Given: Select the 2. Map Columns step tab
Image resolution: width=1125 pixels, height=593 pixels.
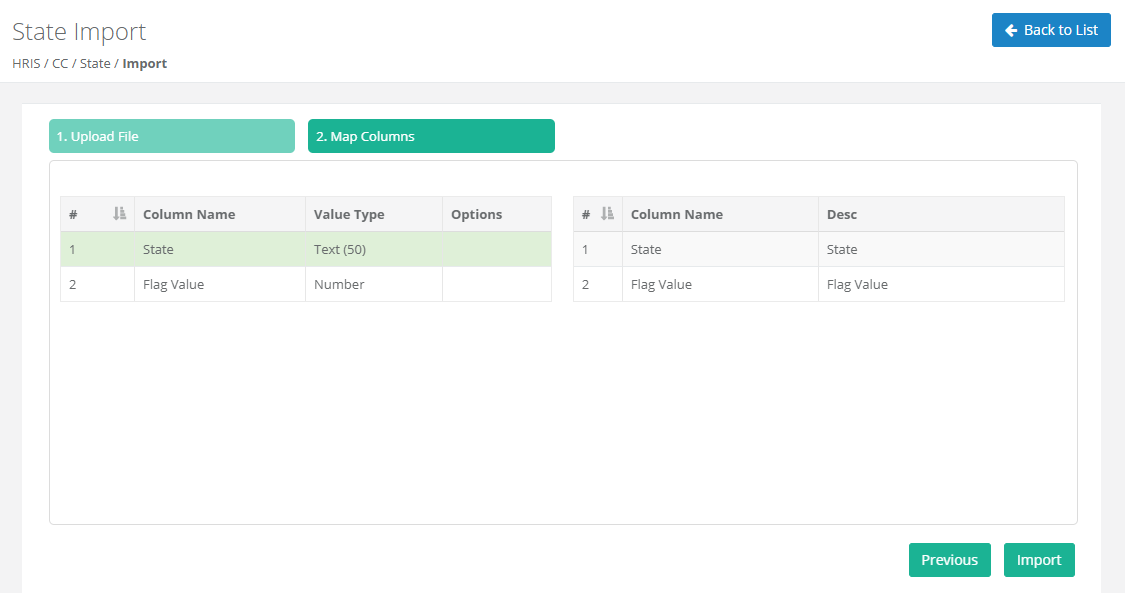Looking at the screenshot, I should click(x=431, y=136).
